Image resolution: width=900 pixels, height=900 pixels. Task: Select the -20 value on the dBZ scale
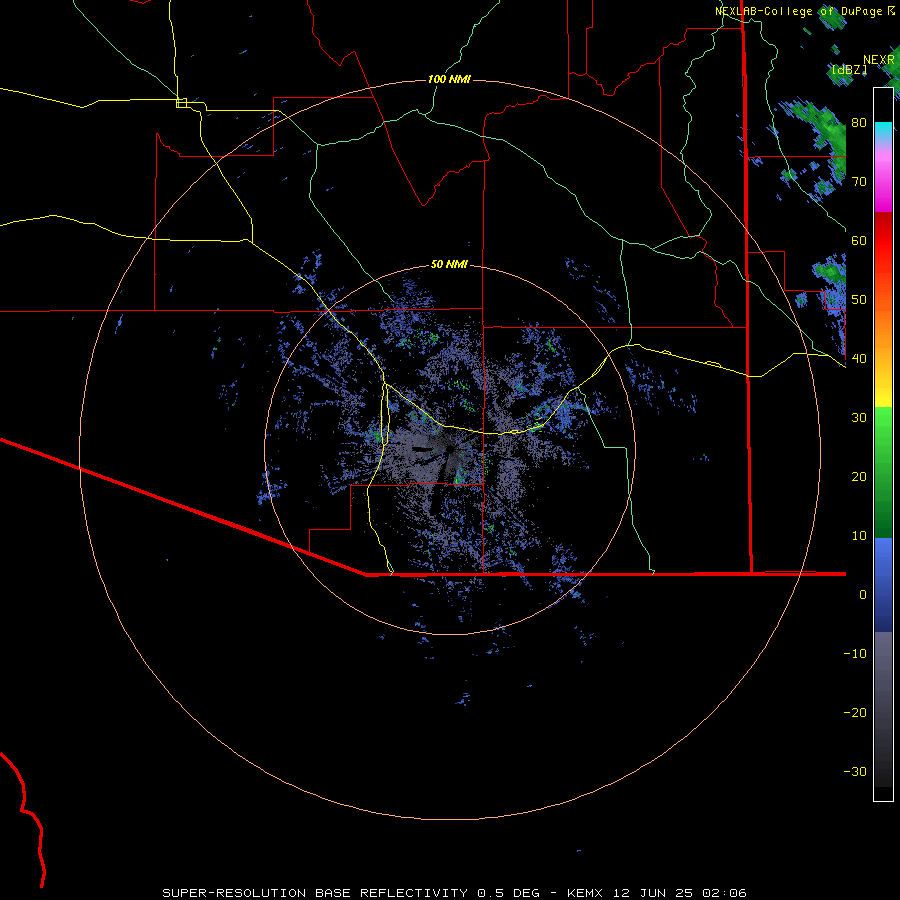pyautogui.click(x=855, y=713)
